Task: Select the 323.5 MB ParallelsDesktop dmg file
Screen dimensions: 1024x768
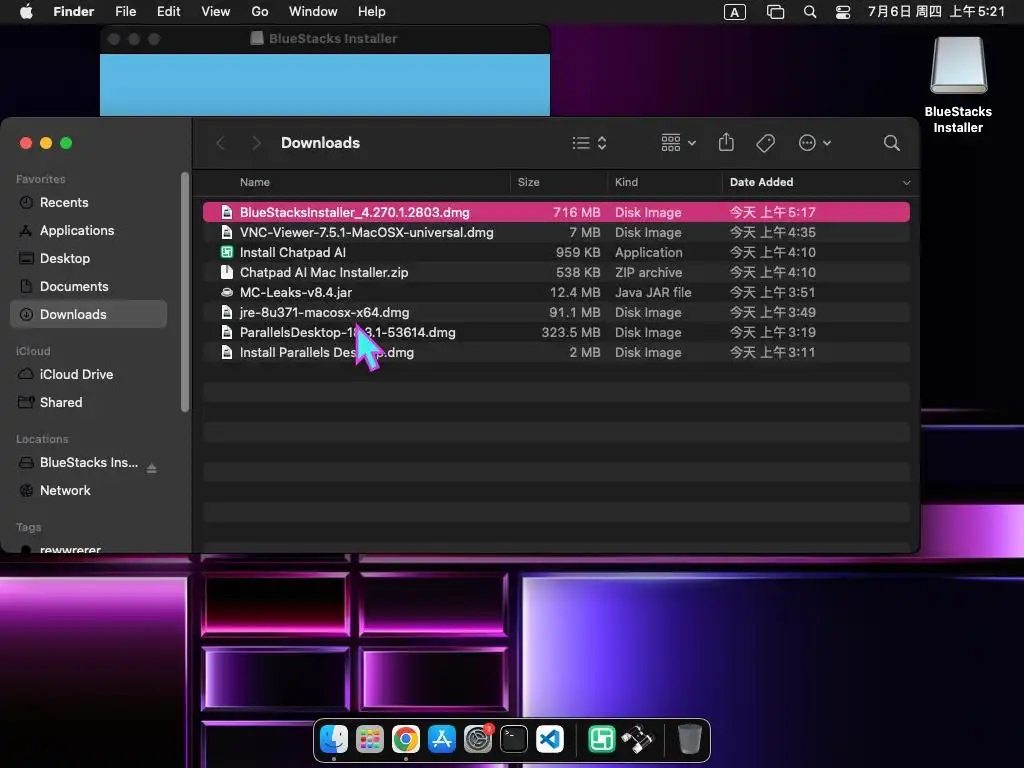Action: click(556, 332)
